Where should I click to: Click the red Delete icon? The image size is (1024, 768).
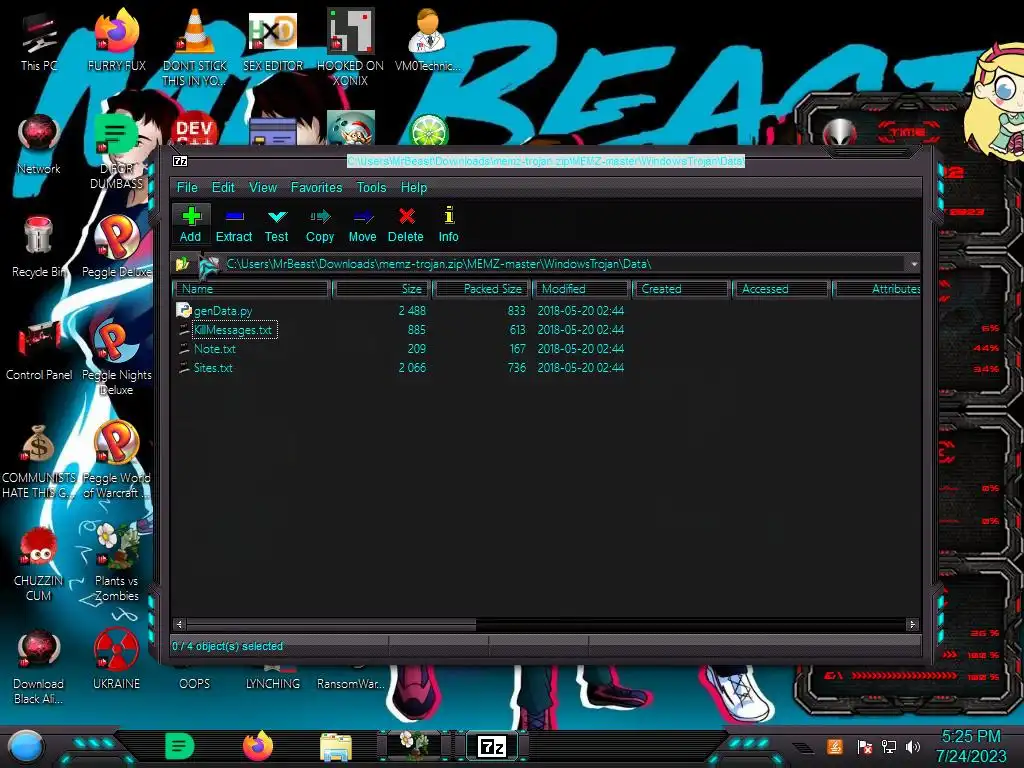tap(406, 224)
